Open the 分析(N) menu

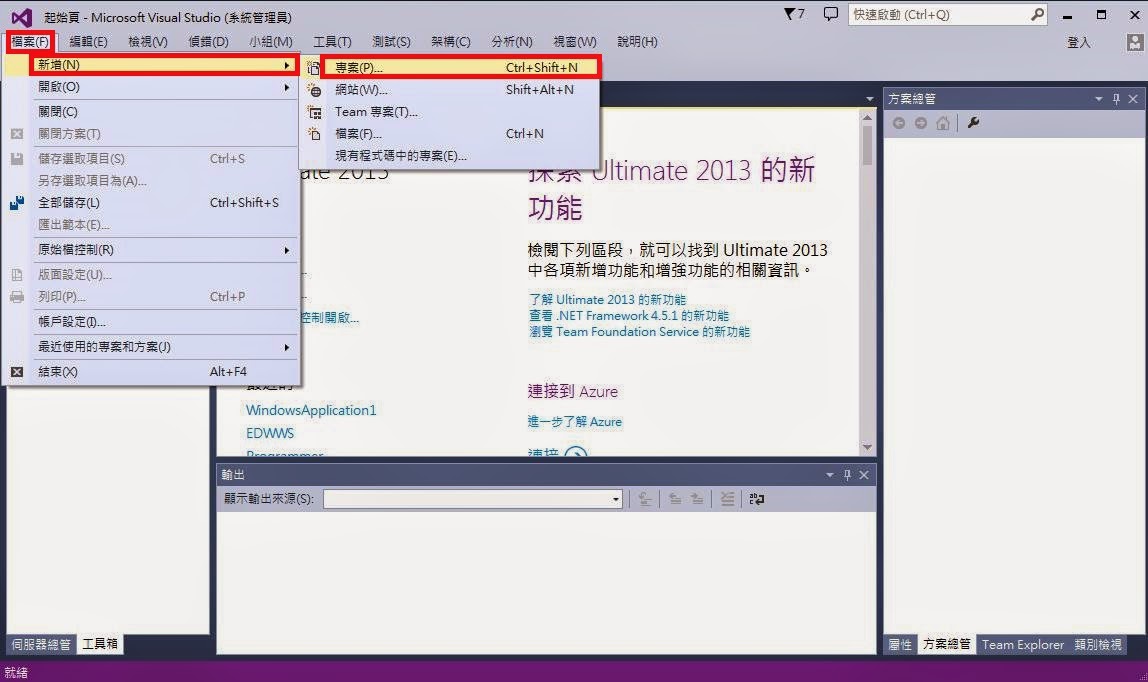512,42
